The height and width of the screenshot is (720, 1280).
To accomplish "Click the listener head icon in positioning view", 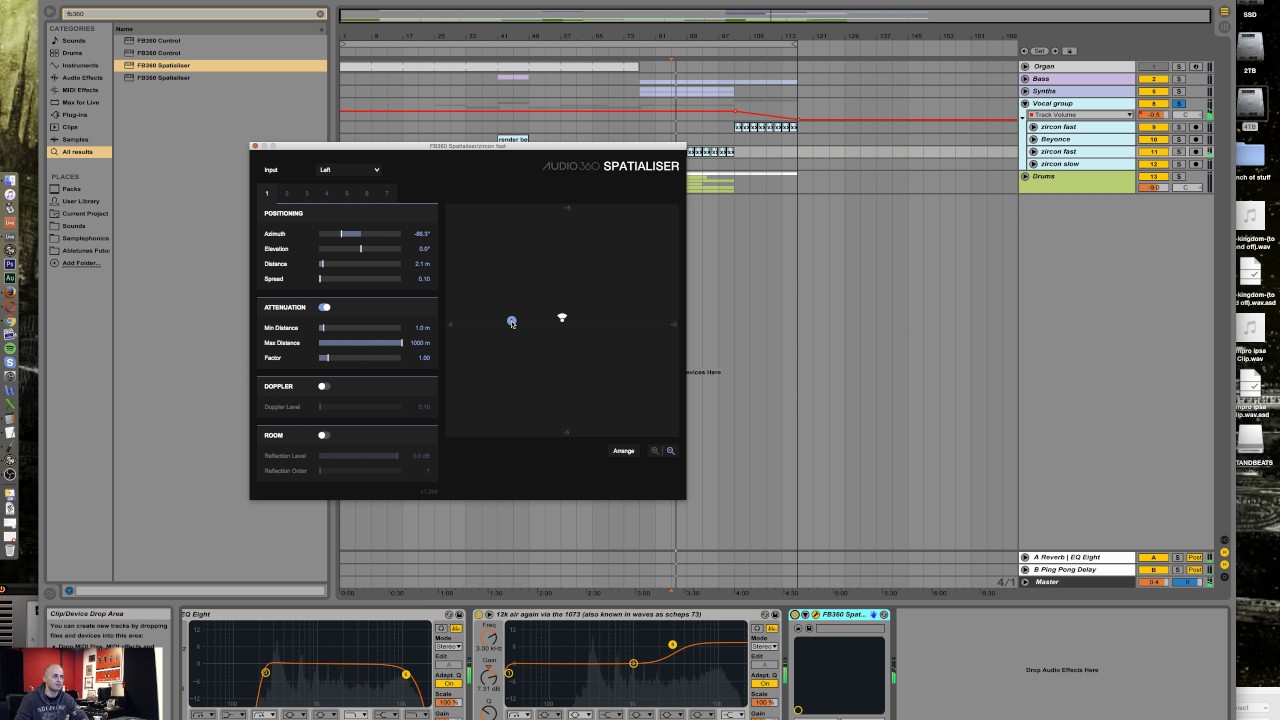I will click(562, 318).
